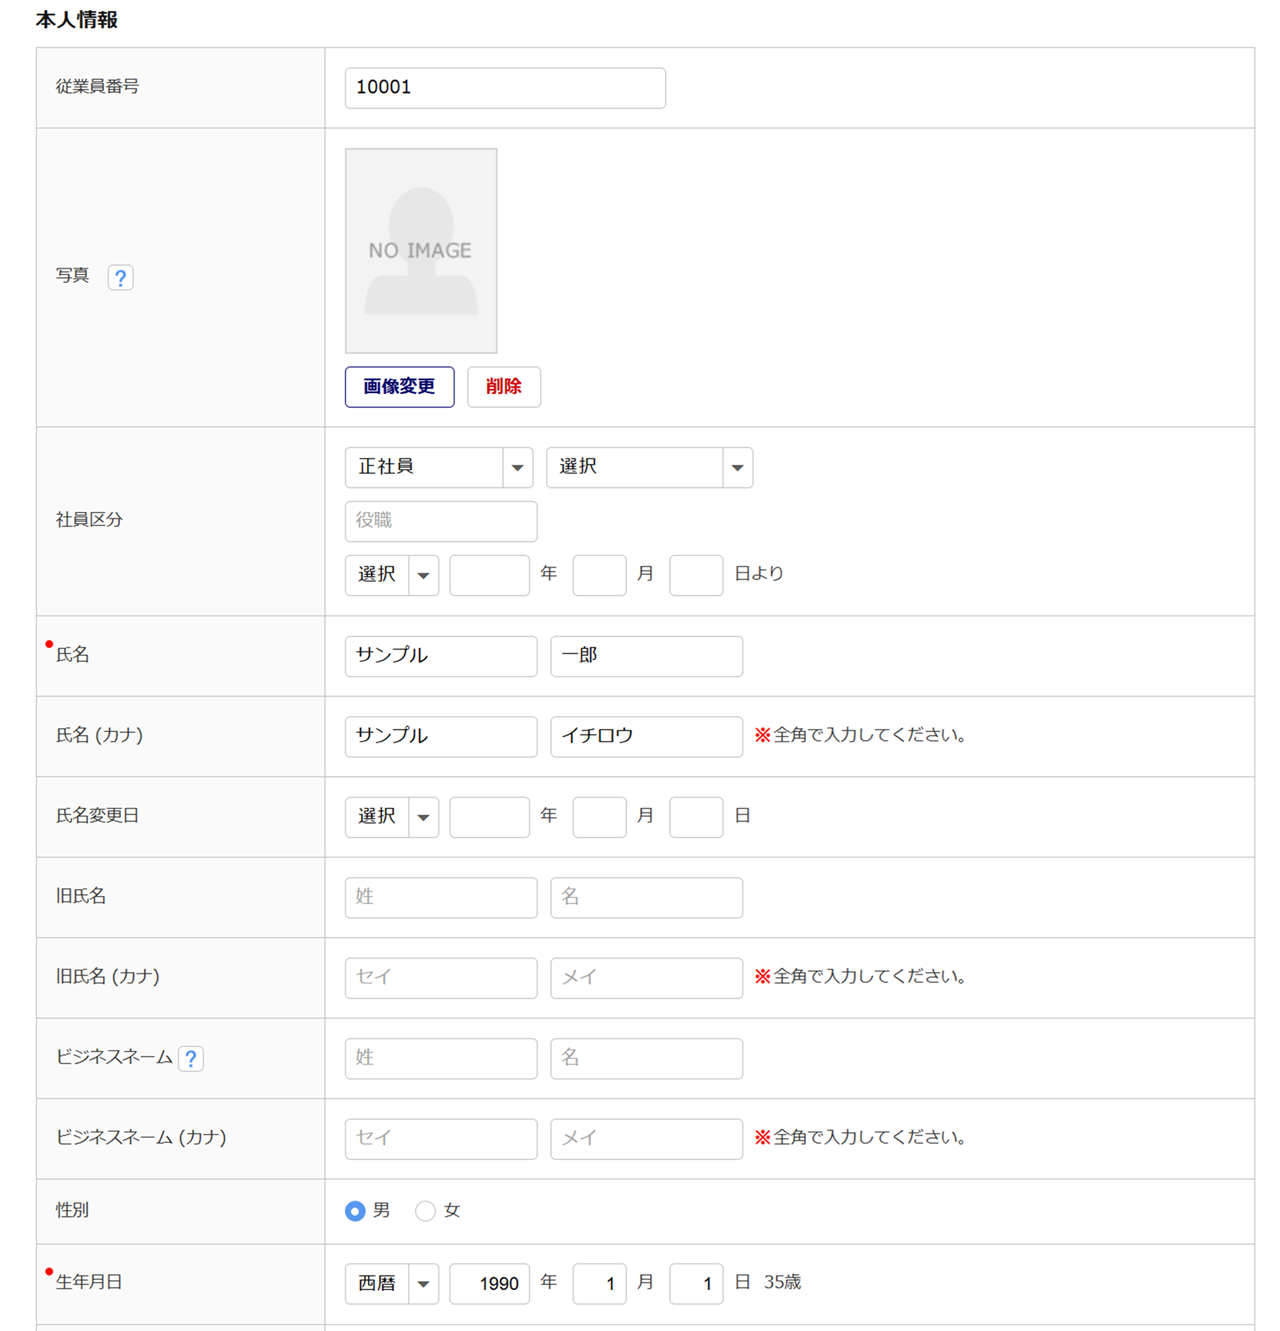The width and height of the screenshot is (1280, 1331).
Task: Click the 本人情報 section heading
Action: [x=77, y=20]
